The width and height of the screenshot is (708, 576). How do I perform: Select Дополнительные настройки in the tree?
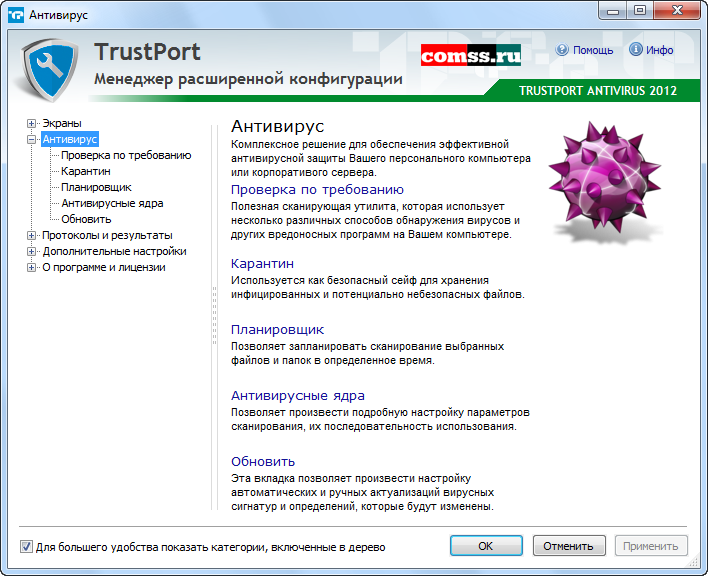tap(114, 251)
